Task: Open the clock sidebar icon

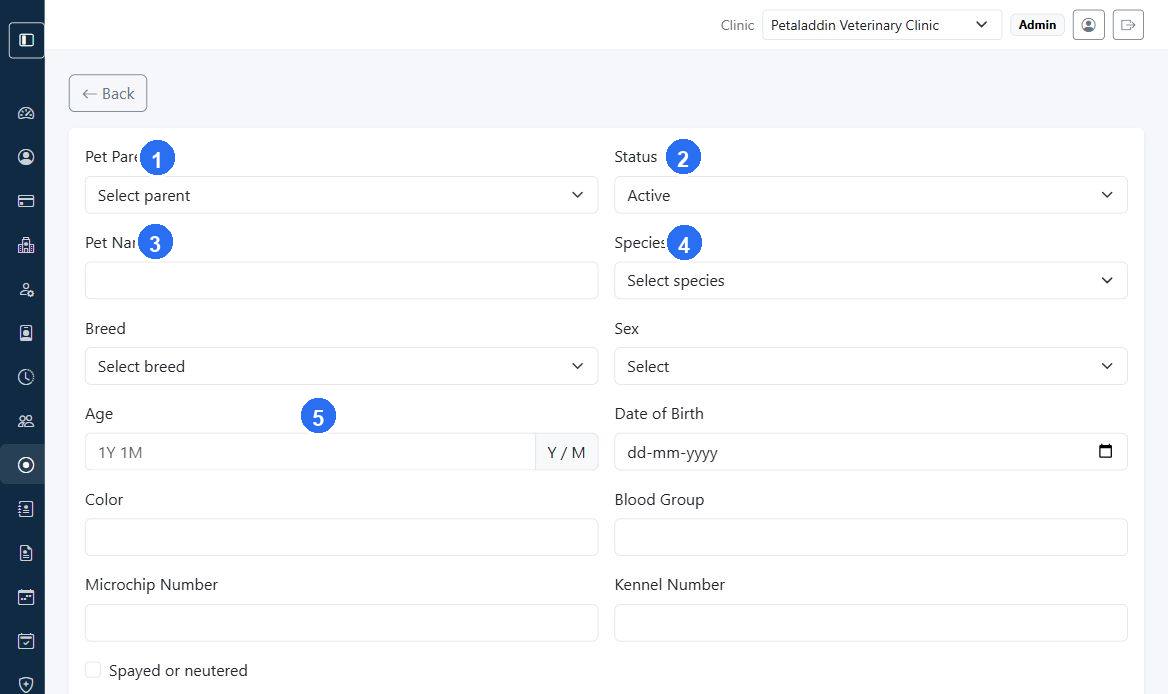Action: coord(26,377)
